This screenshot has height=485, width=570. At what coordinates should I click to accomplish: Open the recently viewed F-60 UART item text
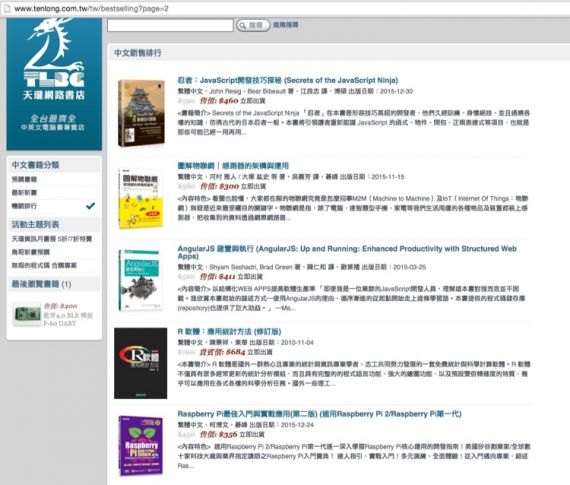pos(68,319)
